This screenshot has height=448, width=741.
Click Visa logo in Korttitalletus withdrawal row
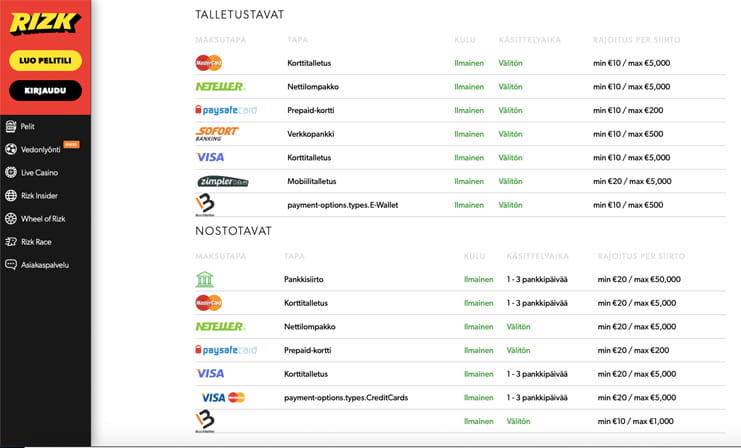point(210,374)
